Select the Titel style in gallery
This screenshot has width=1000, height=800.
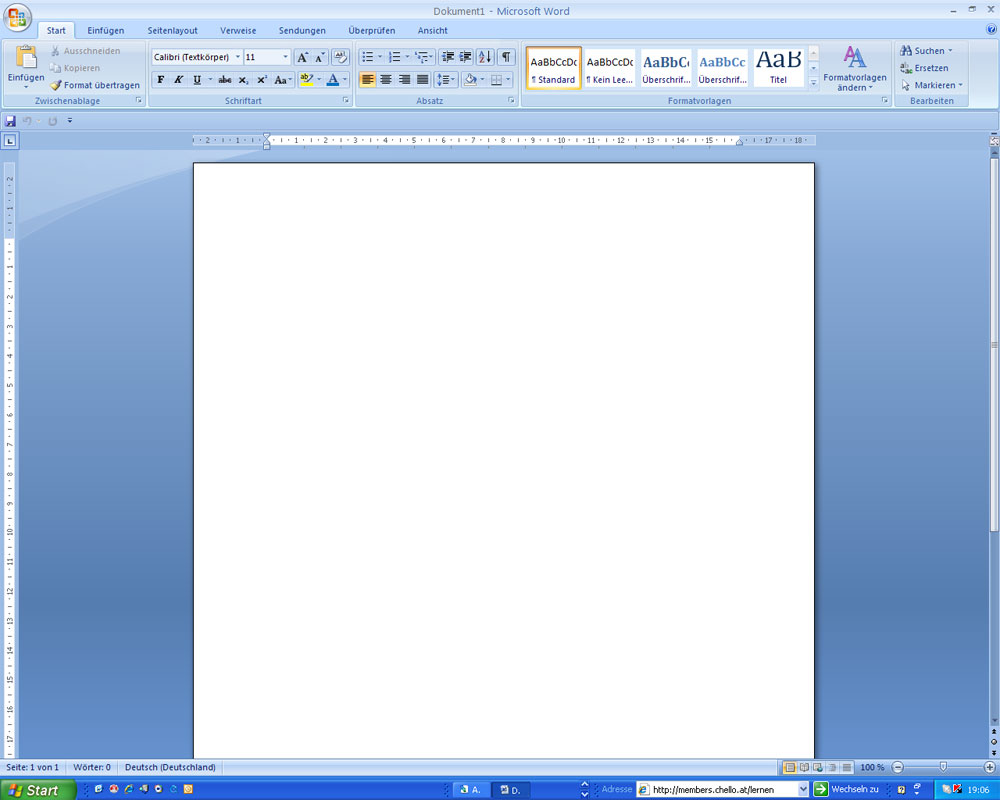(x=778, y=67)
